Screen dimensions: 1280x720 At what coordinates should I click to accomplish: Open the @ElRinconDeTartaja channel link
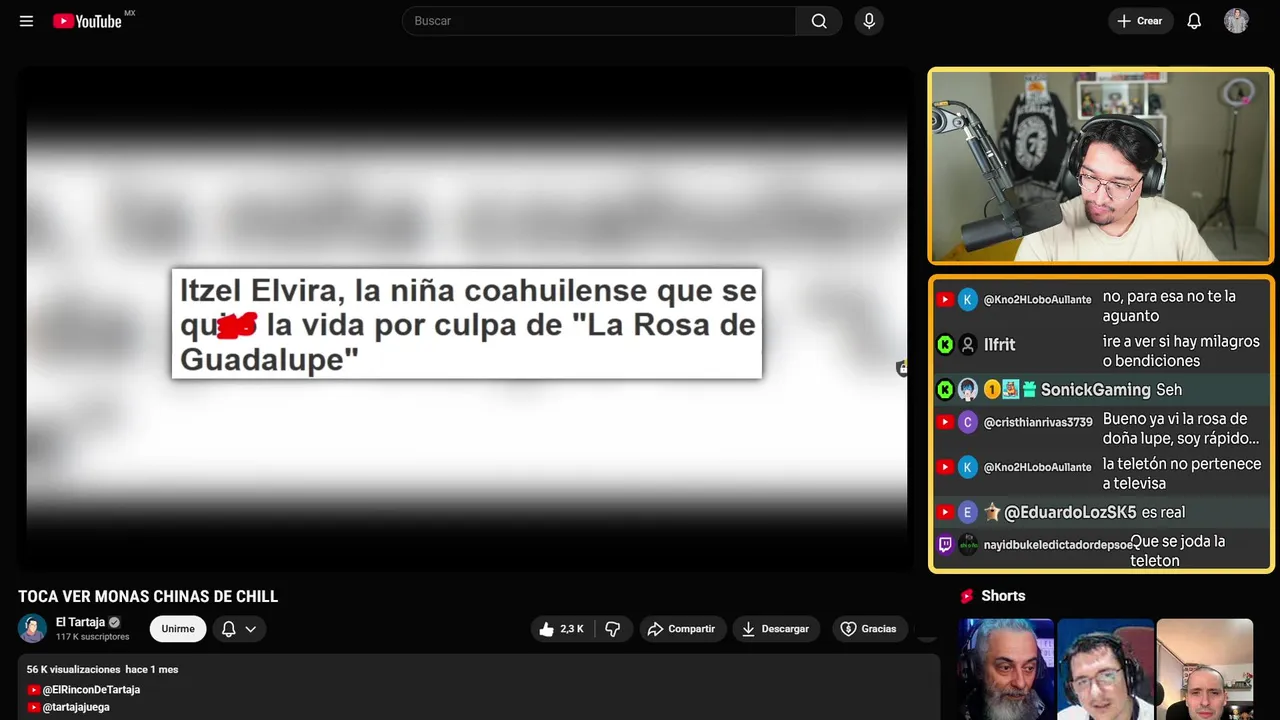point(91,689)
